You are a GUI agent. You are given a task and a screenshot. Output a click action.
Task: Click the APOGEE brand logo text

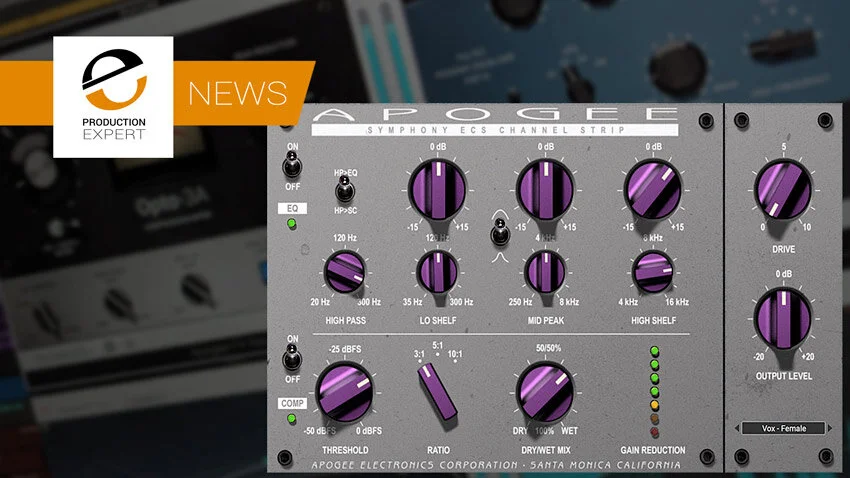click(495, 114)
